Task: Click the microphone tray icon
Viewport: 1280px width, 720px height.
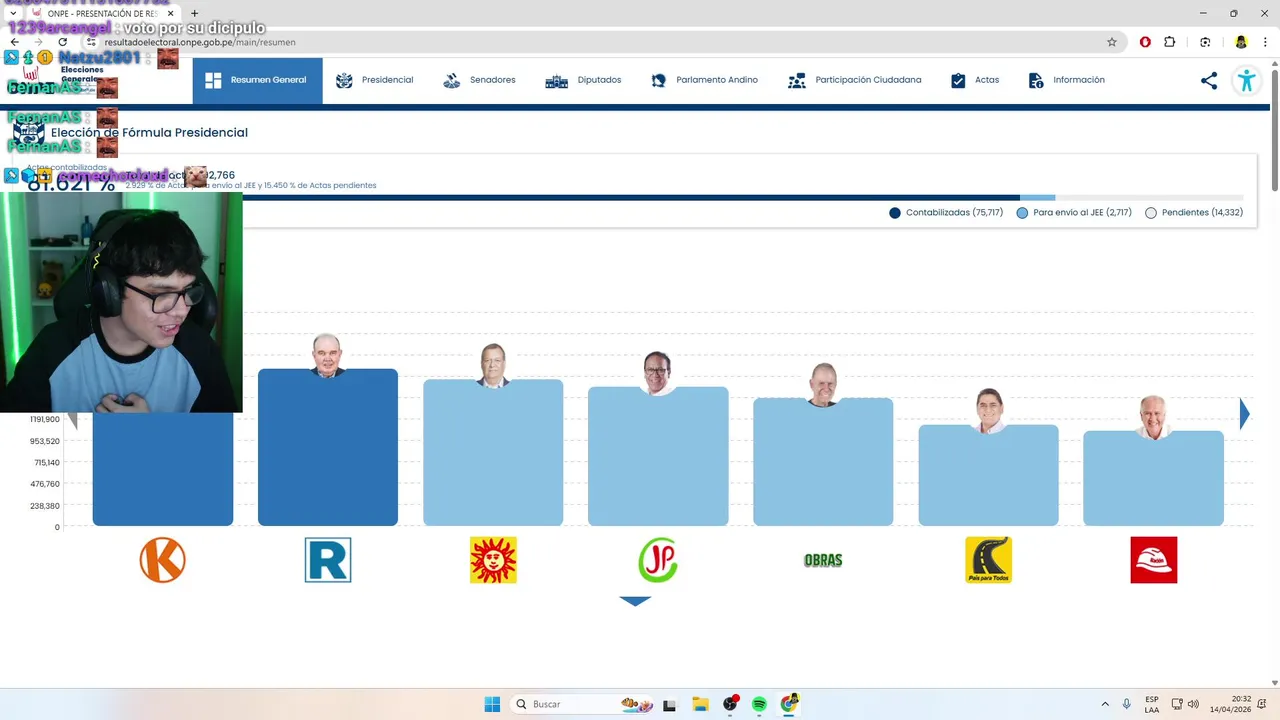Action: (x=1127, y=704)
